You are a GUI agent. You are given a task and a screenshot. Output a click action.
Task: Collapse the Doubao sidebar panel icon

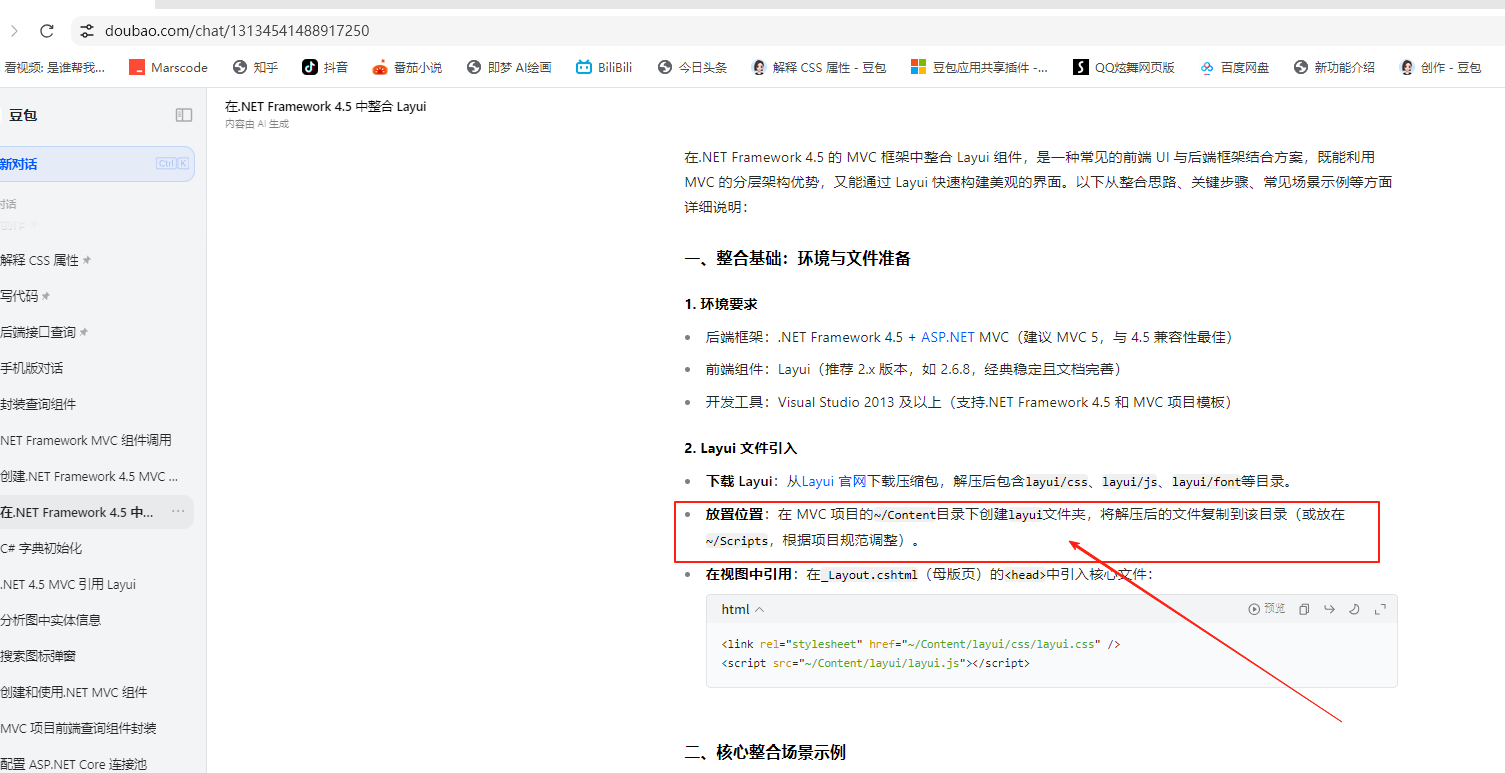pyautogui.click(x=184, y=115)
